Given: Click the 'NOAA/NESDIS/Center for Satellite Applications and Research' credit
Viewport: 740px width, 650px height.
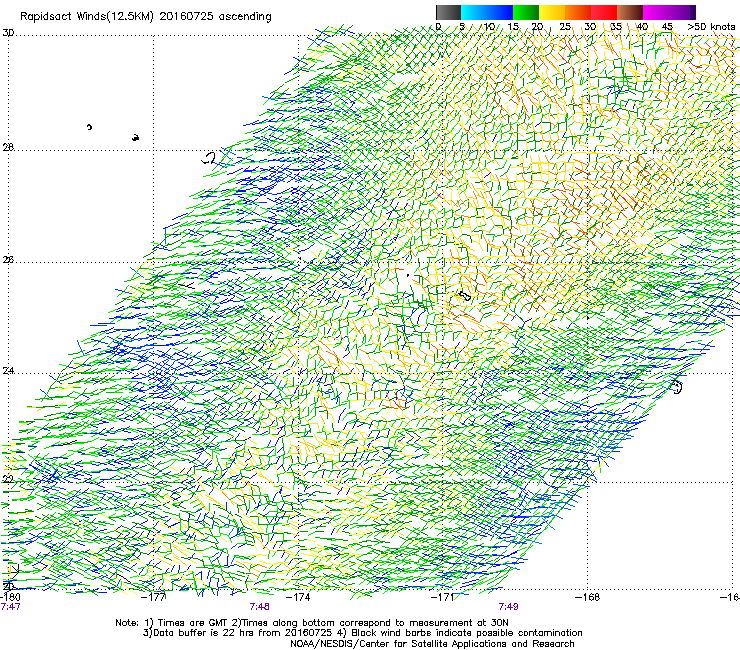Looking at the screenshot, I should (432, 644).
